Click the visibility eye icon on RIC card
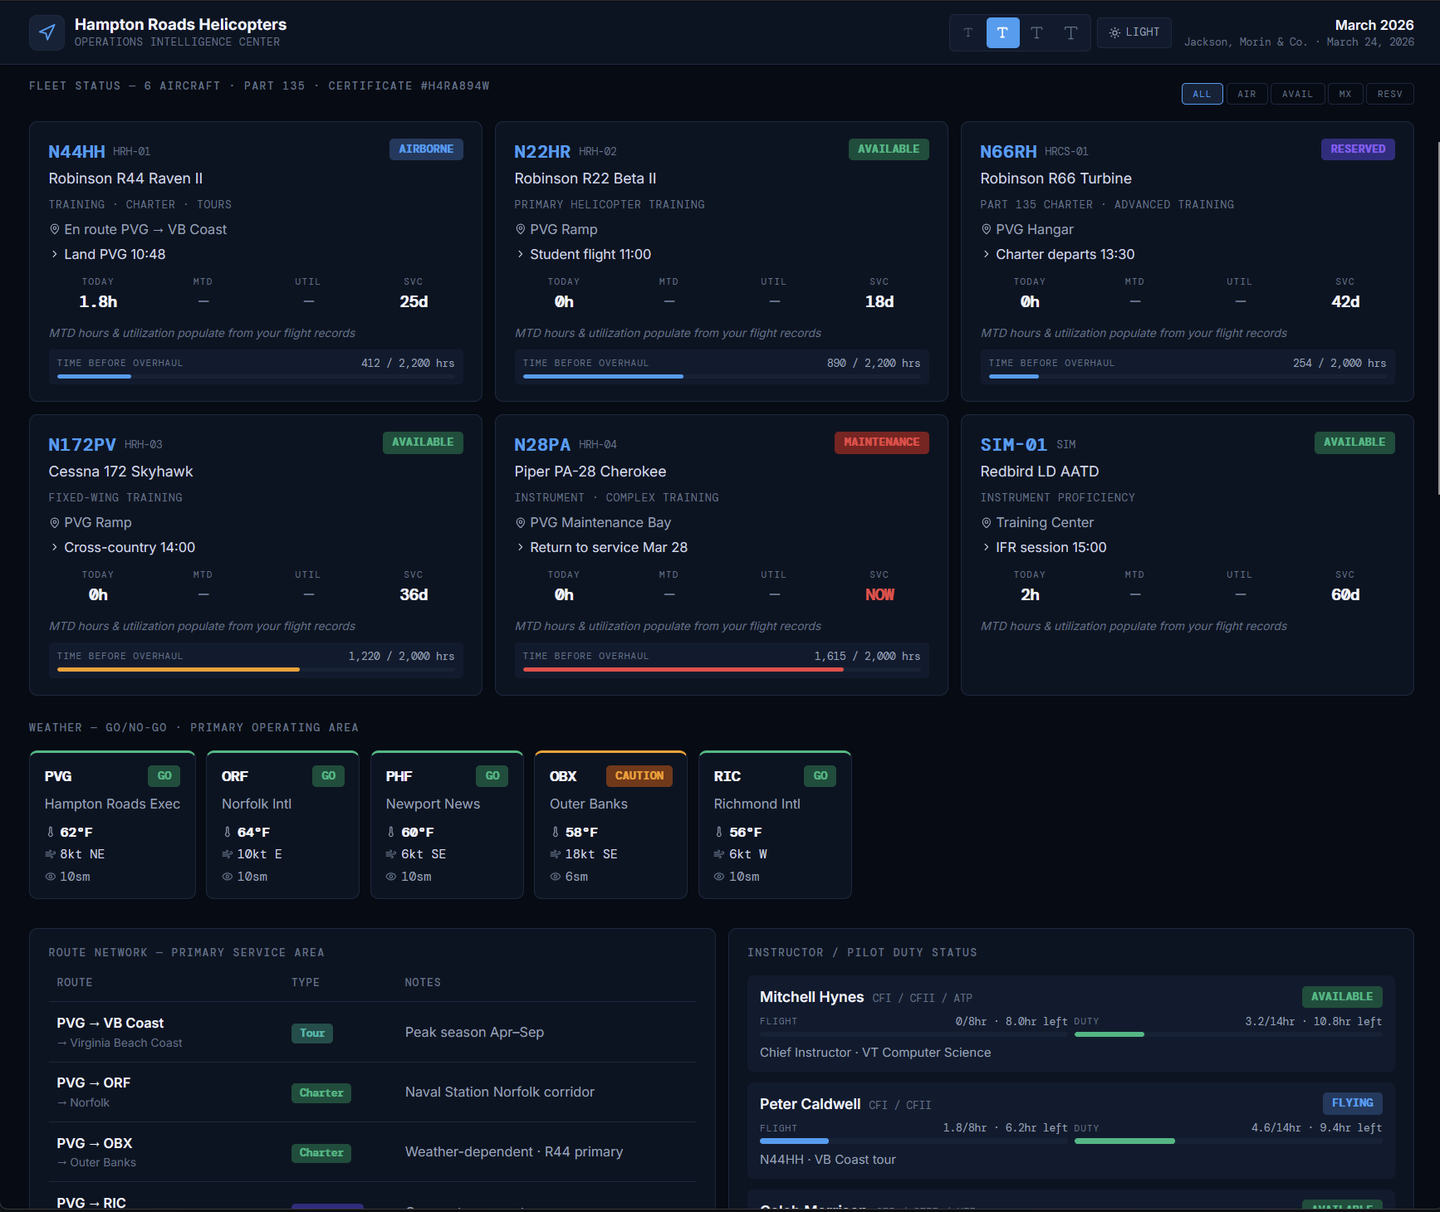1440x1212 pixels. coord(719,877)
